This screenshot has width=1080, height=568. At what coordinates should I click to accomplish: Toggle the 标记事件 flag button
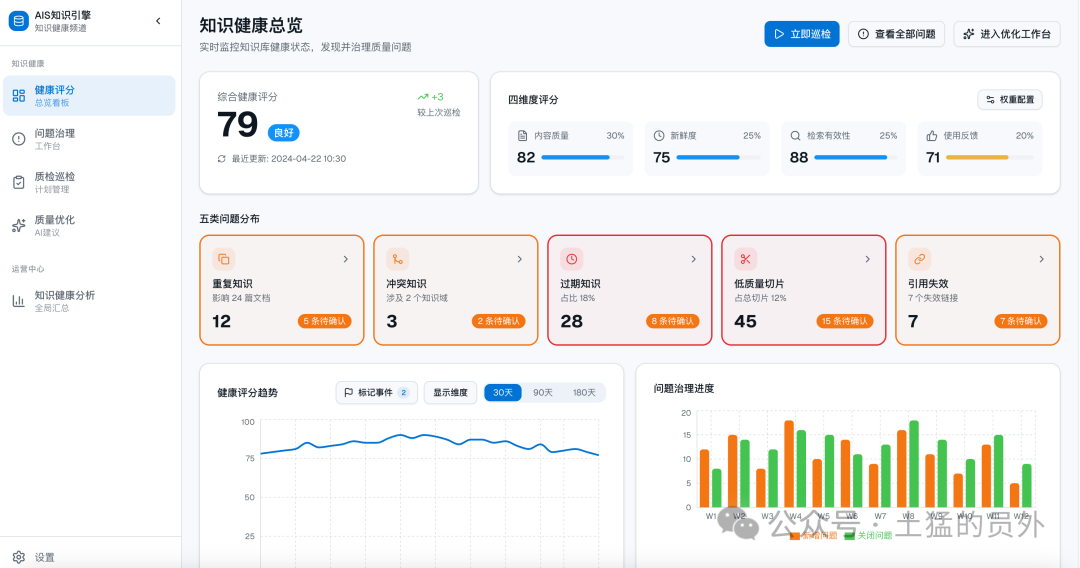coord(376,392)
